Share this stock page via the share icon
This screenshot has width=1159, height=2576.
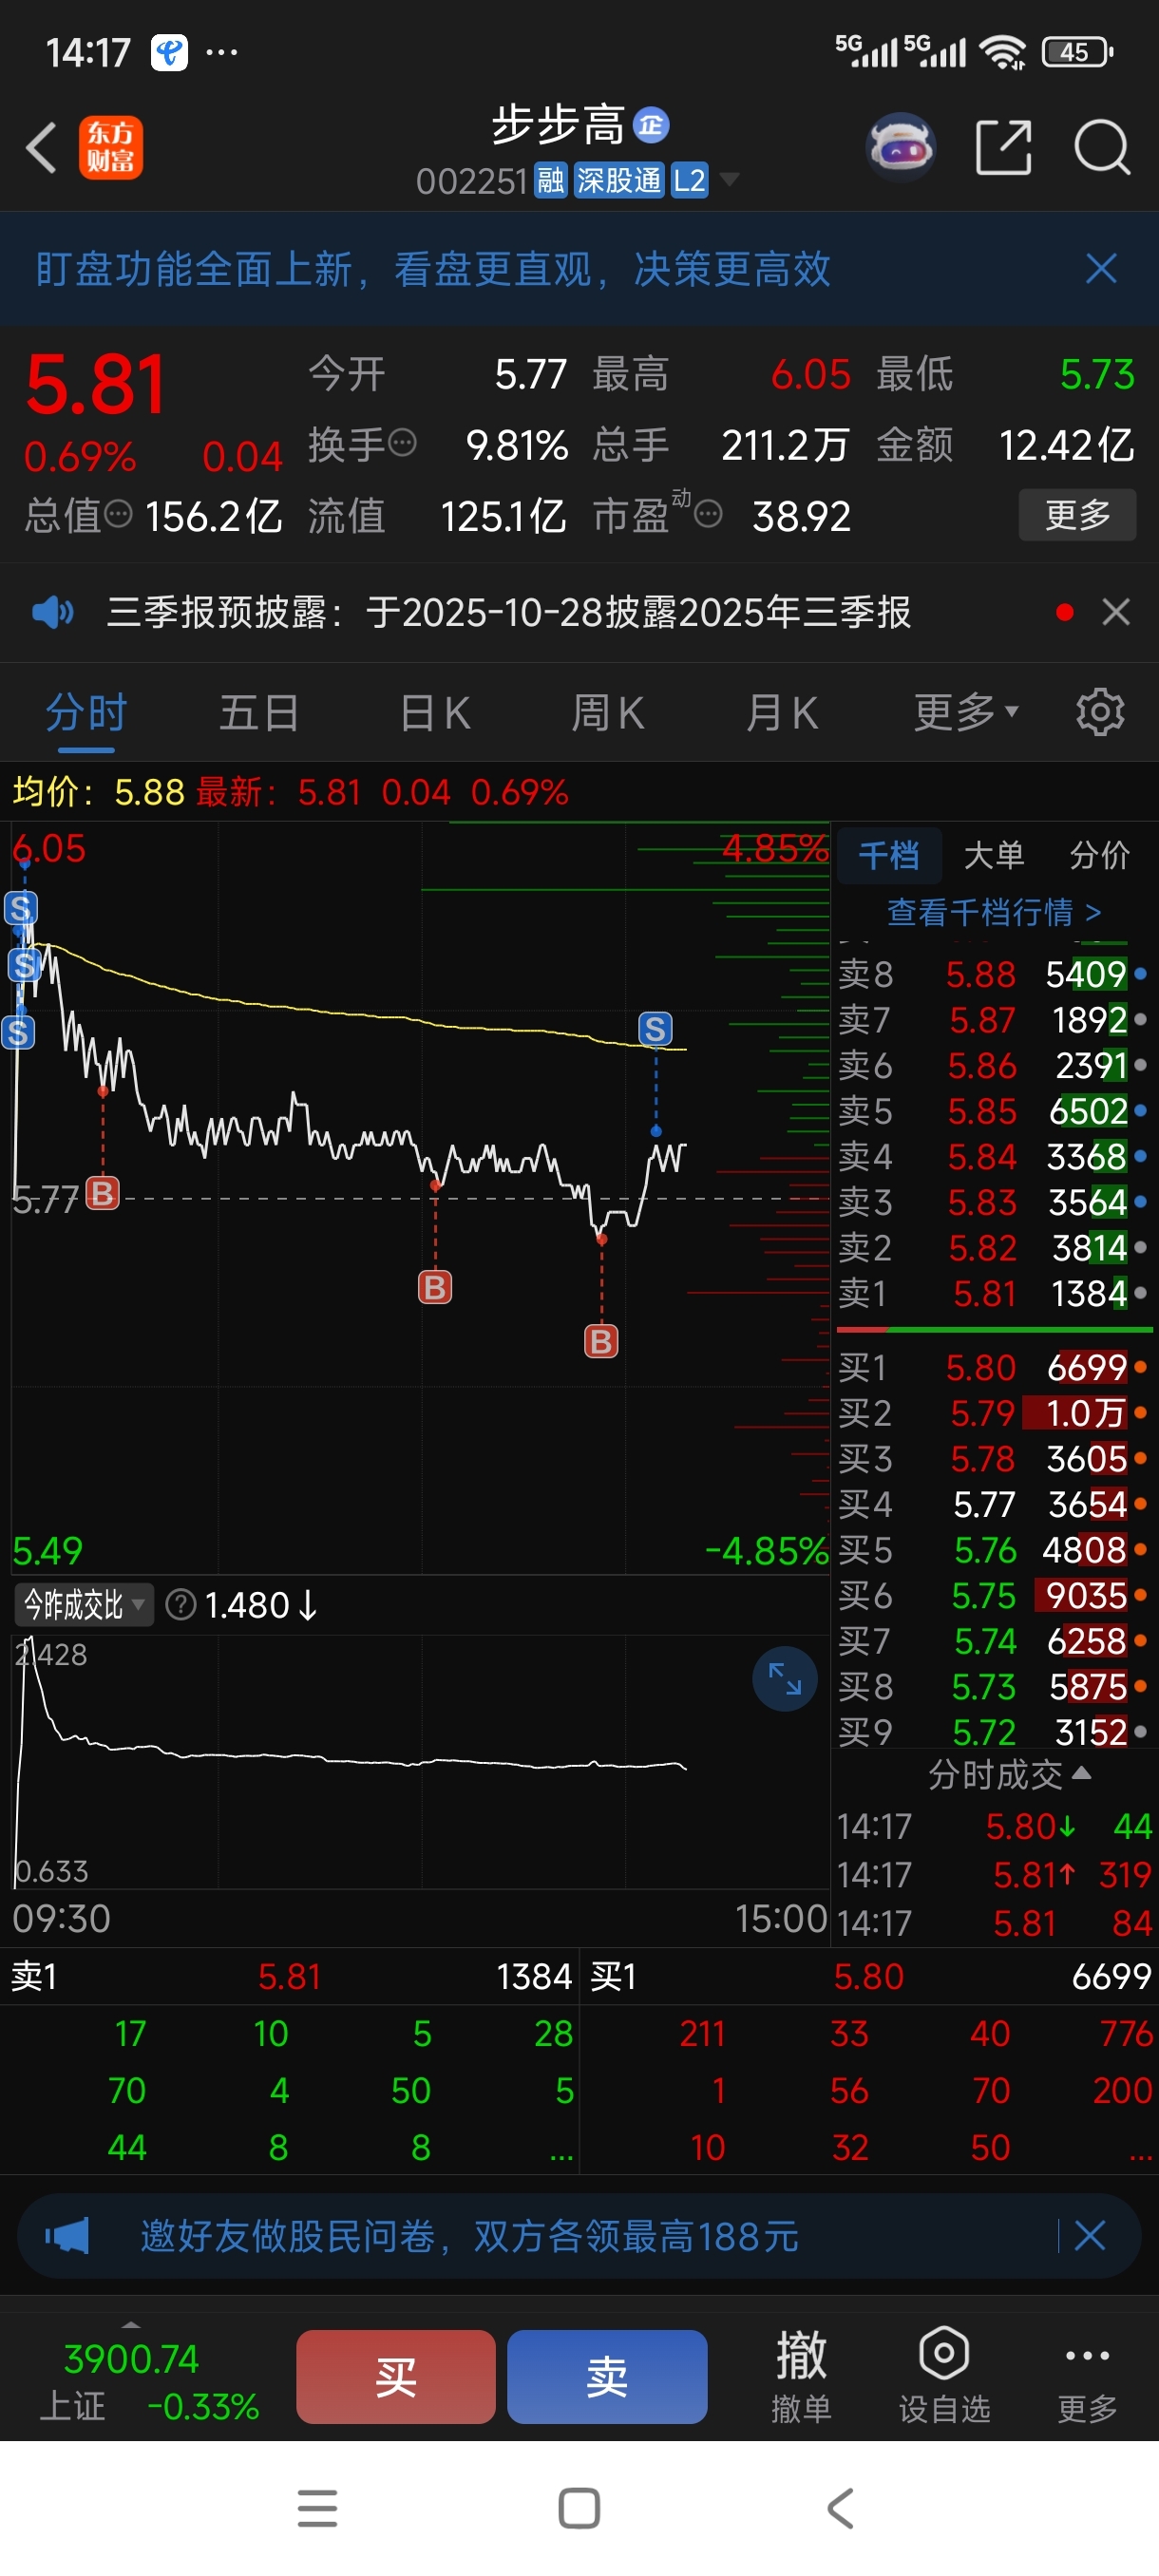point(1003,148)
